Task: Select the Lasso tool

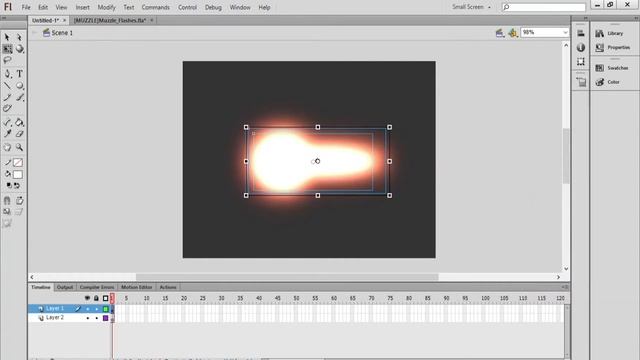Action: (x=7, y=60)
